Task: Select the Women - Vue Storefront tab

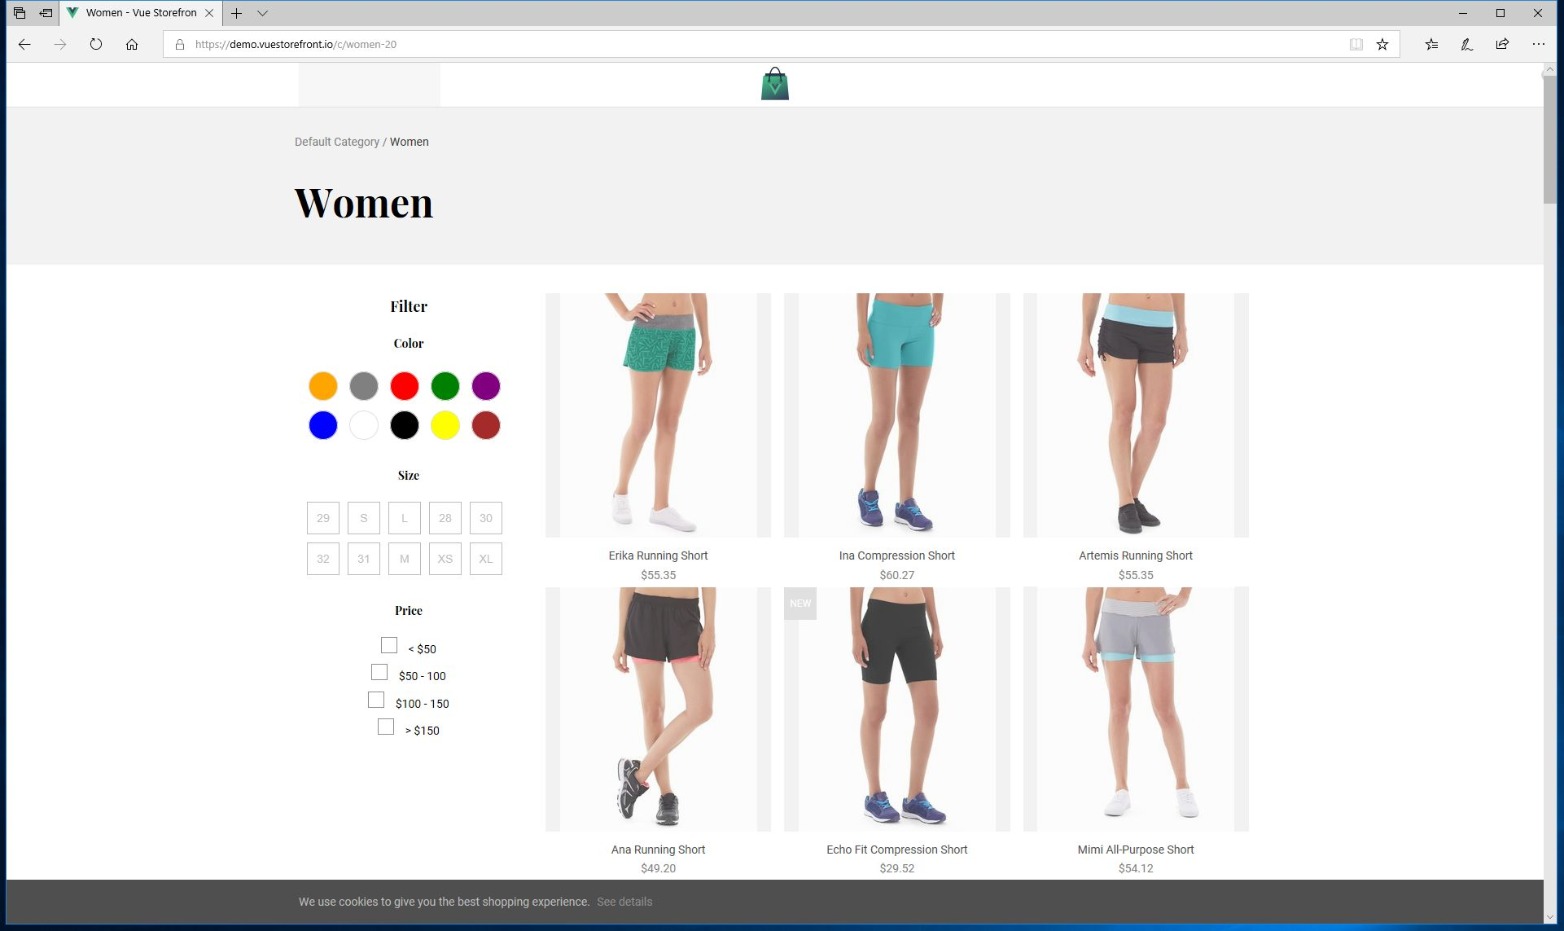Action: point(140,13)
